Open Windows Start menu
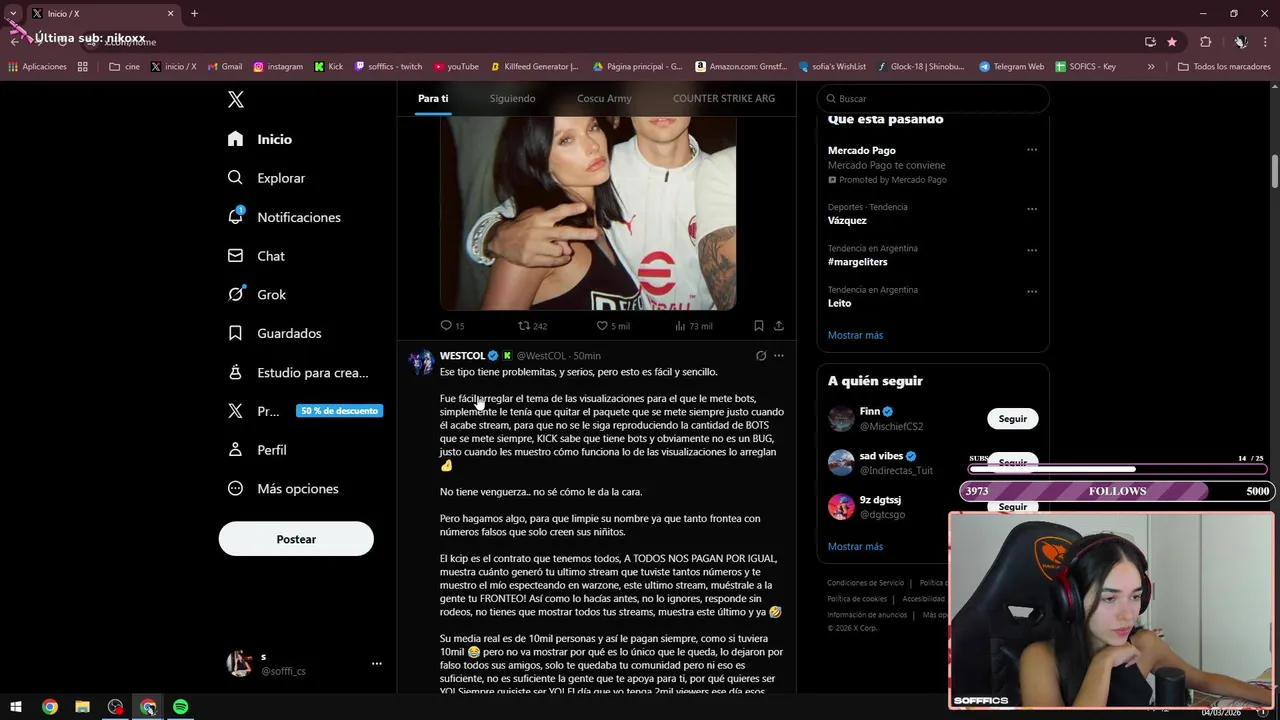This screenshot has height=720, width=1280. tap(16, 707)
